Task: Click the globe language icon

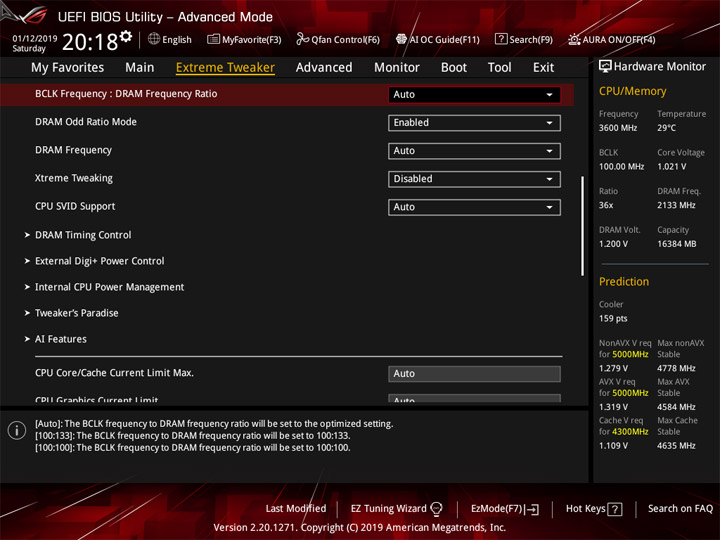Action: pos(154,39)
